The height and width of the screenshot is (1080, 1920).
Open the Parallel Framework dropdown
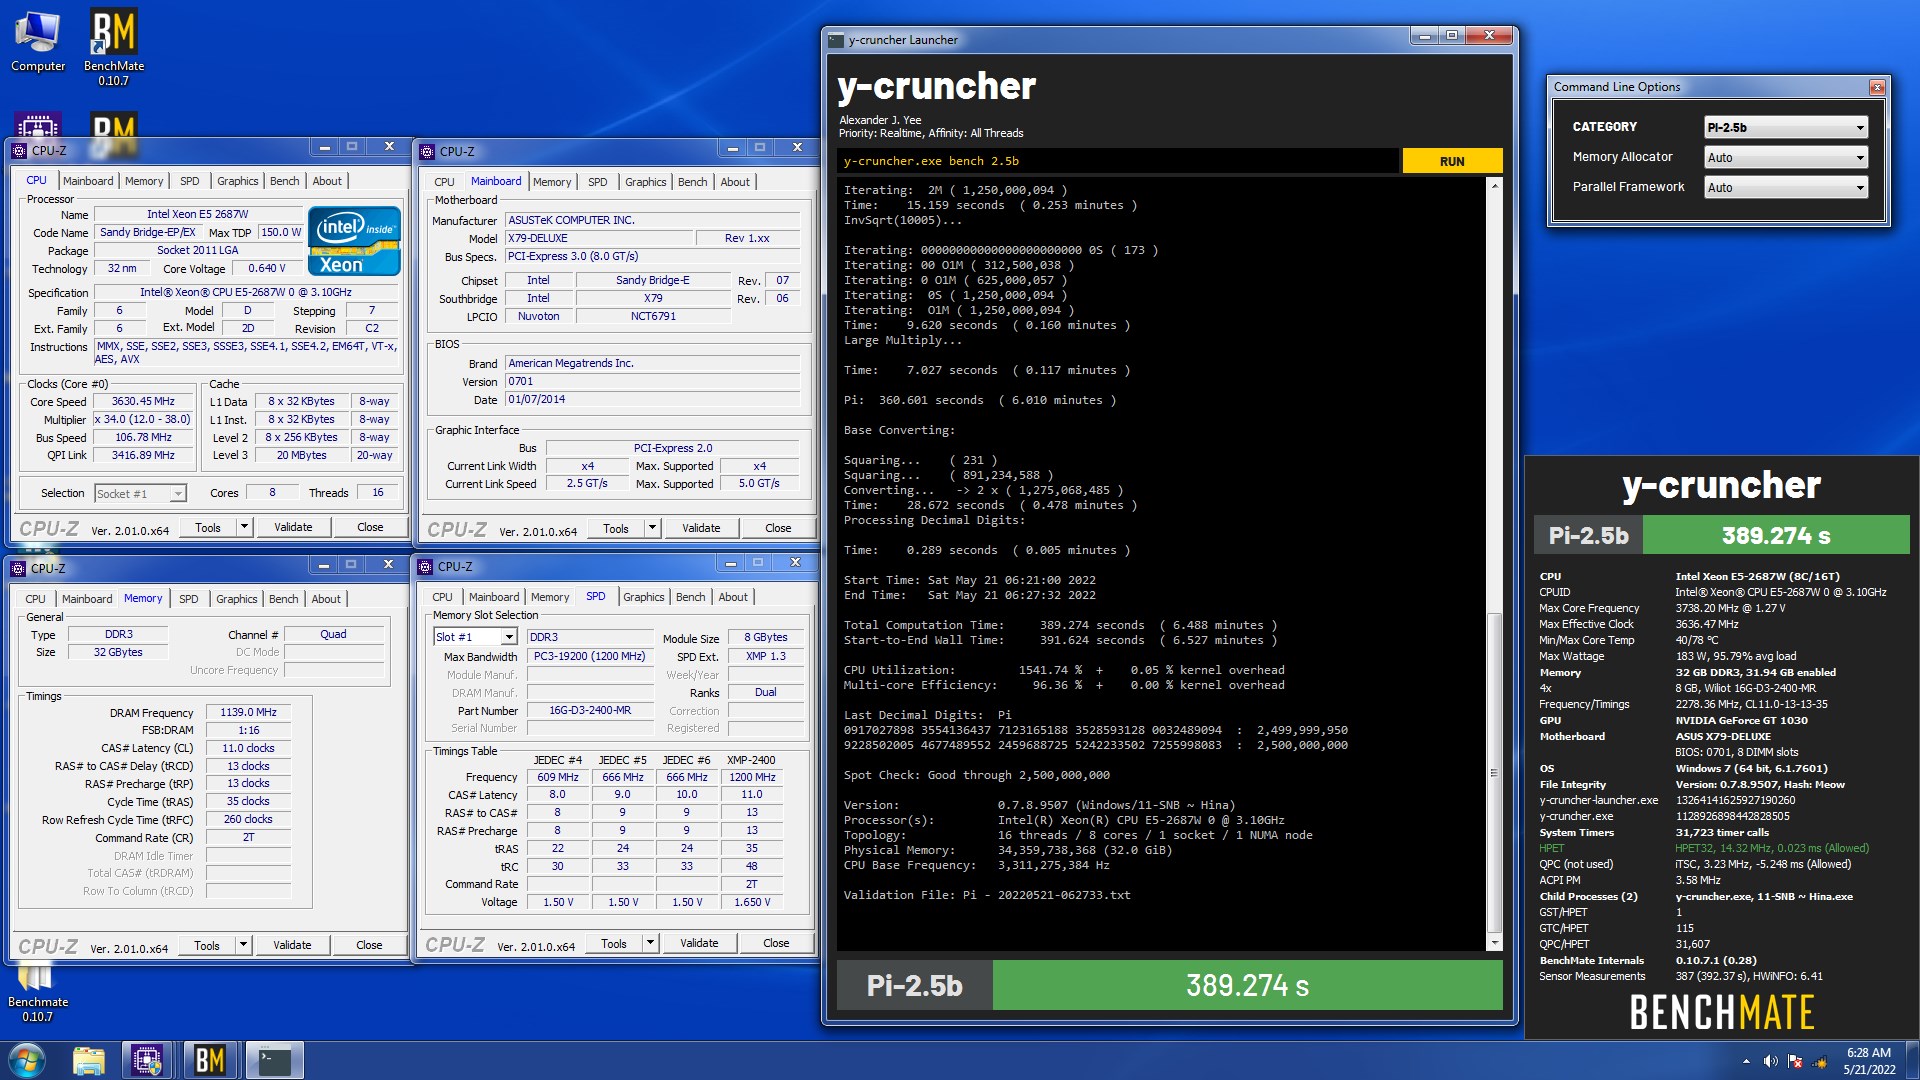pyautogui.click(x=1786, y=188)
